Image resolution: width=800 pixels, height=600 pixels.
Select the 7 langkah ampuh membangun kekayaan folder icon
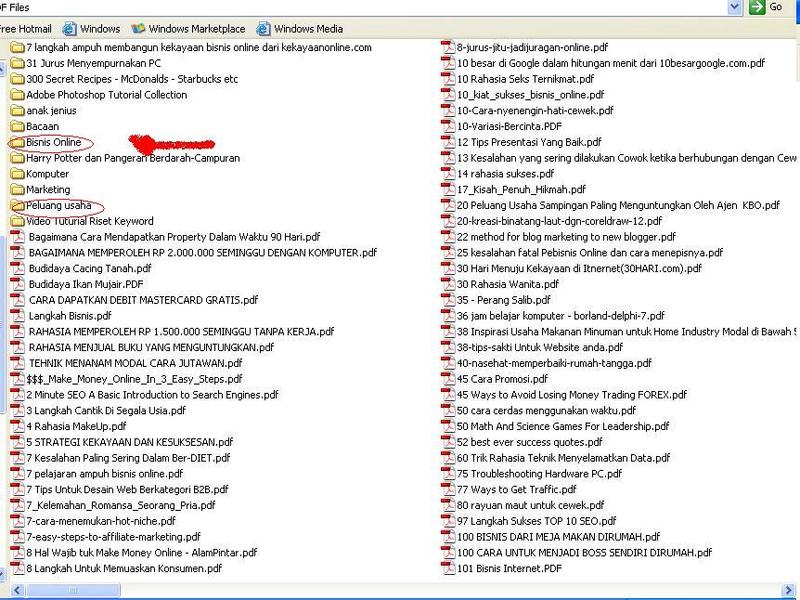click(x=18, y=47)
